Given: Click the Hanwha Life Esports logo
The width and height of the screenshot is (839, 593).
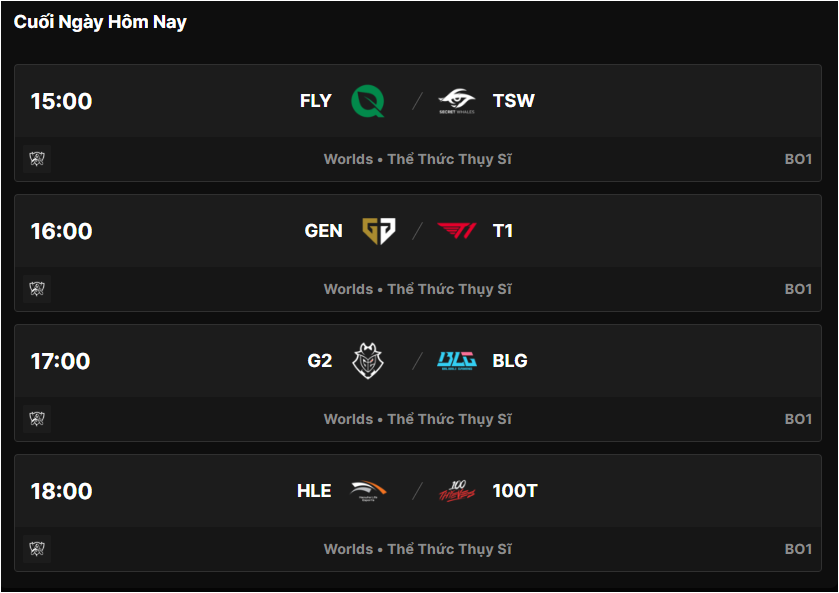Looking at the screenshot, I should 368,491.
